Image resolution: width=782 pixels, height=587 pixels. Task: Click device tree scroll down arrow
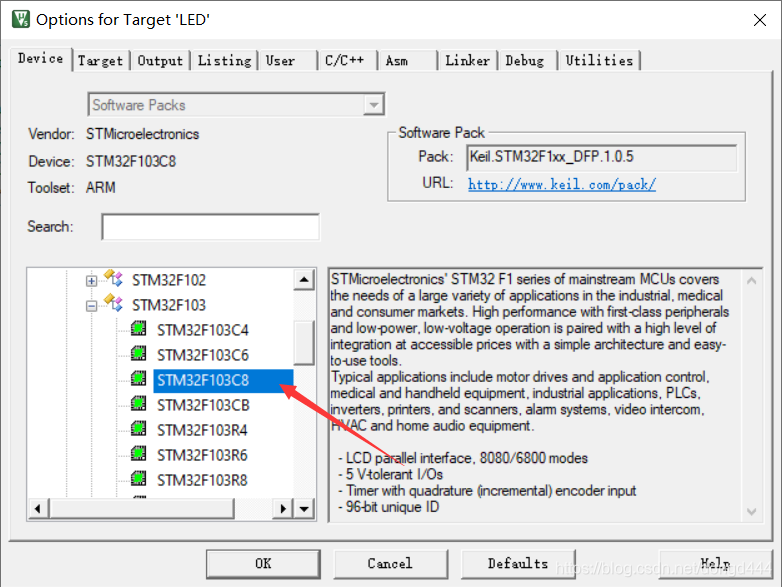pyautogui.click(x=304, y=509)
